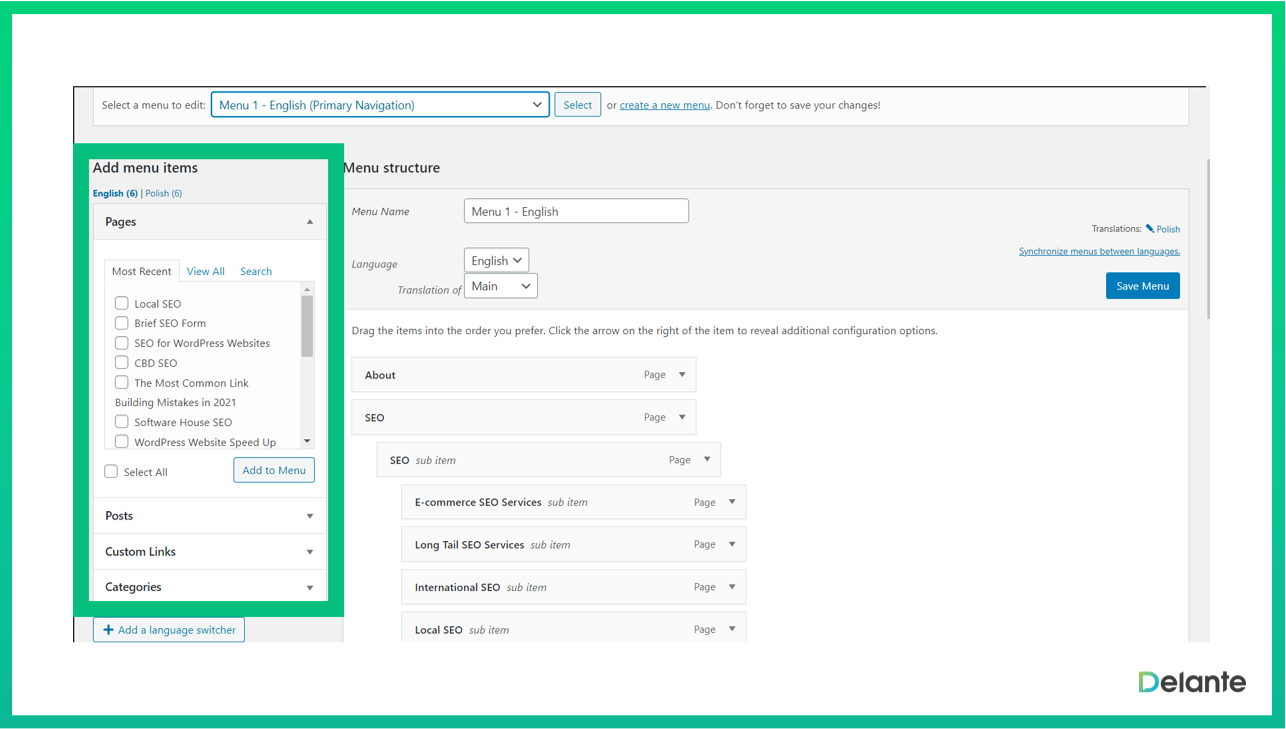
Task: Click the plus icon on language switcher button
Action: tap(109, 630)
